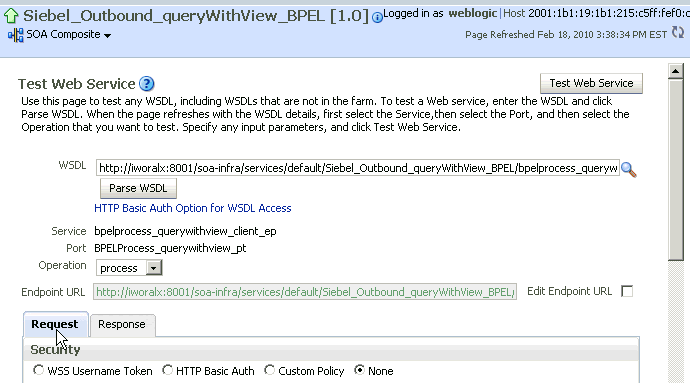
Task: Click inside the WSDL URL field
Action: click(x=358, y=168)
